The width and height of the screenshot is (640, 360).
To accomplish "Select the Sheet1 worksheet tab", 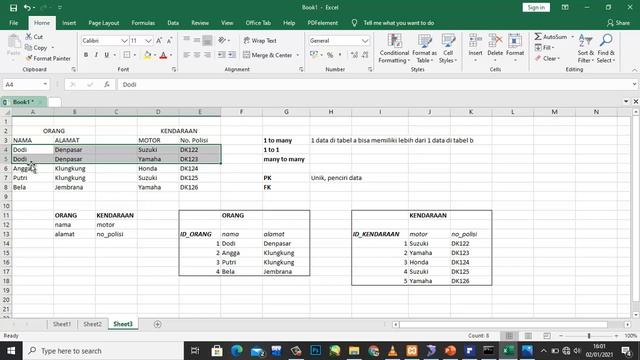I will pos(62,324).
